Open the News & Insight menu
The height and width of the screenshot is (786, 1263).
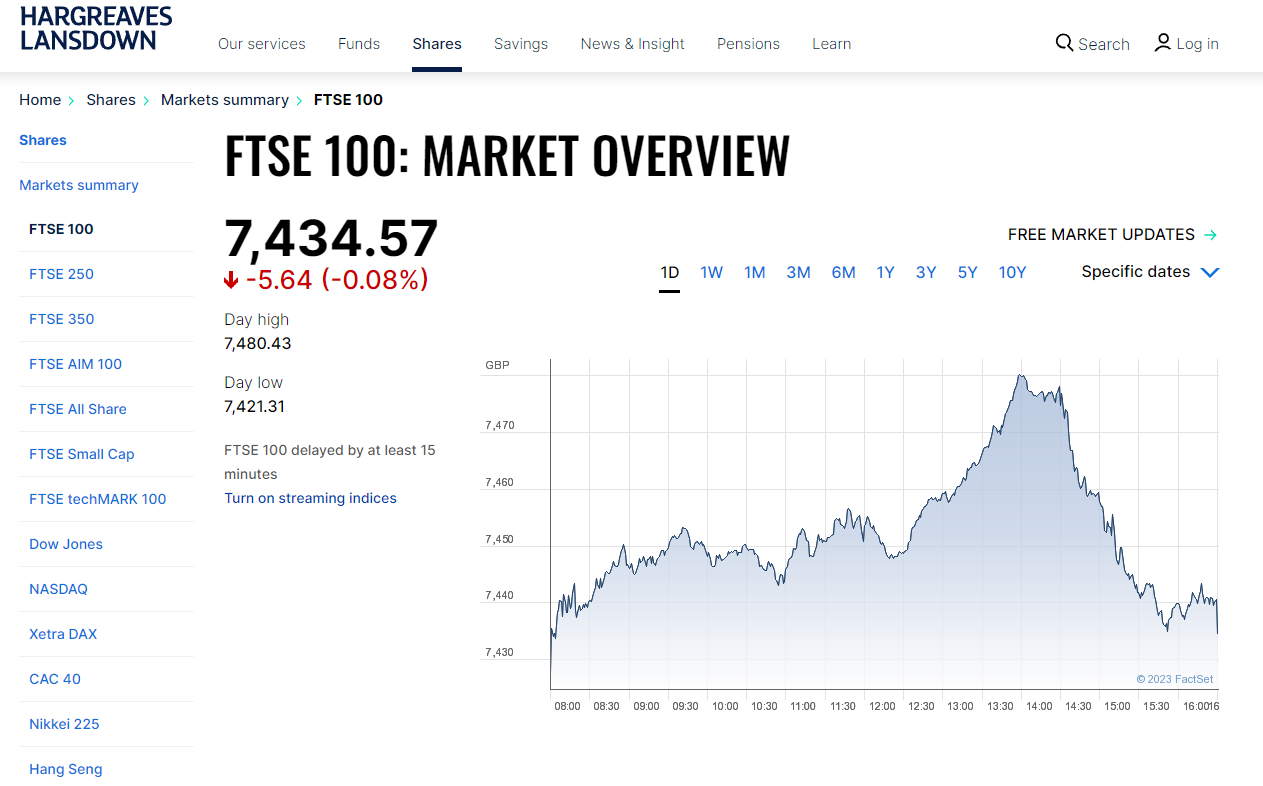(x=633, y=44)
